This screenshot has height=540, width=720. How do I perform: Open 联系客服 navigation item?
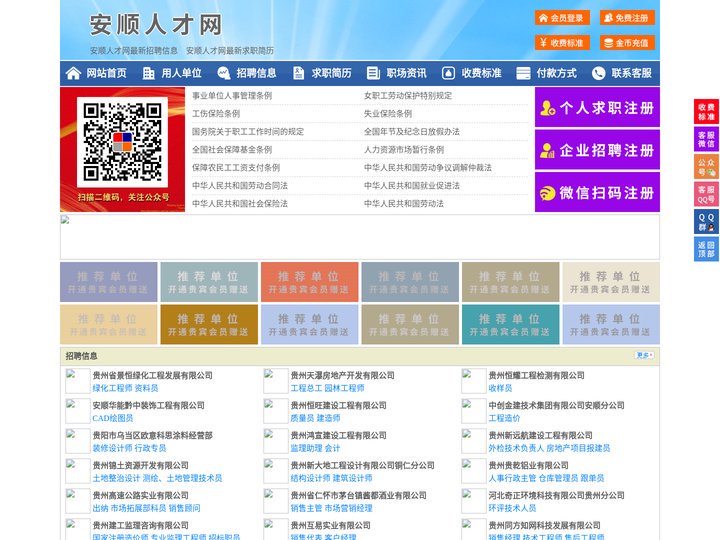631,73
